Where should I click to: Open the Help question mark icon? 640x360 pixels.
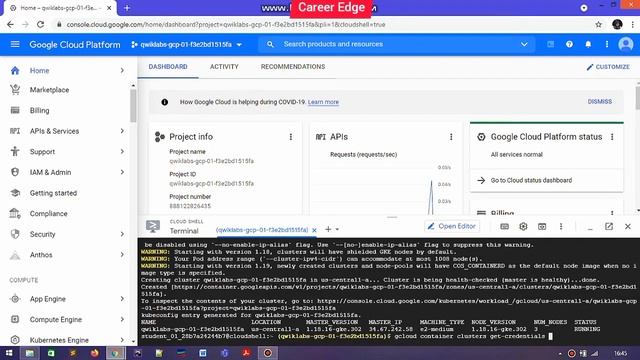[x=569, y=44]
